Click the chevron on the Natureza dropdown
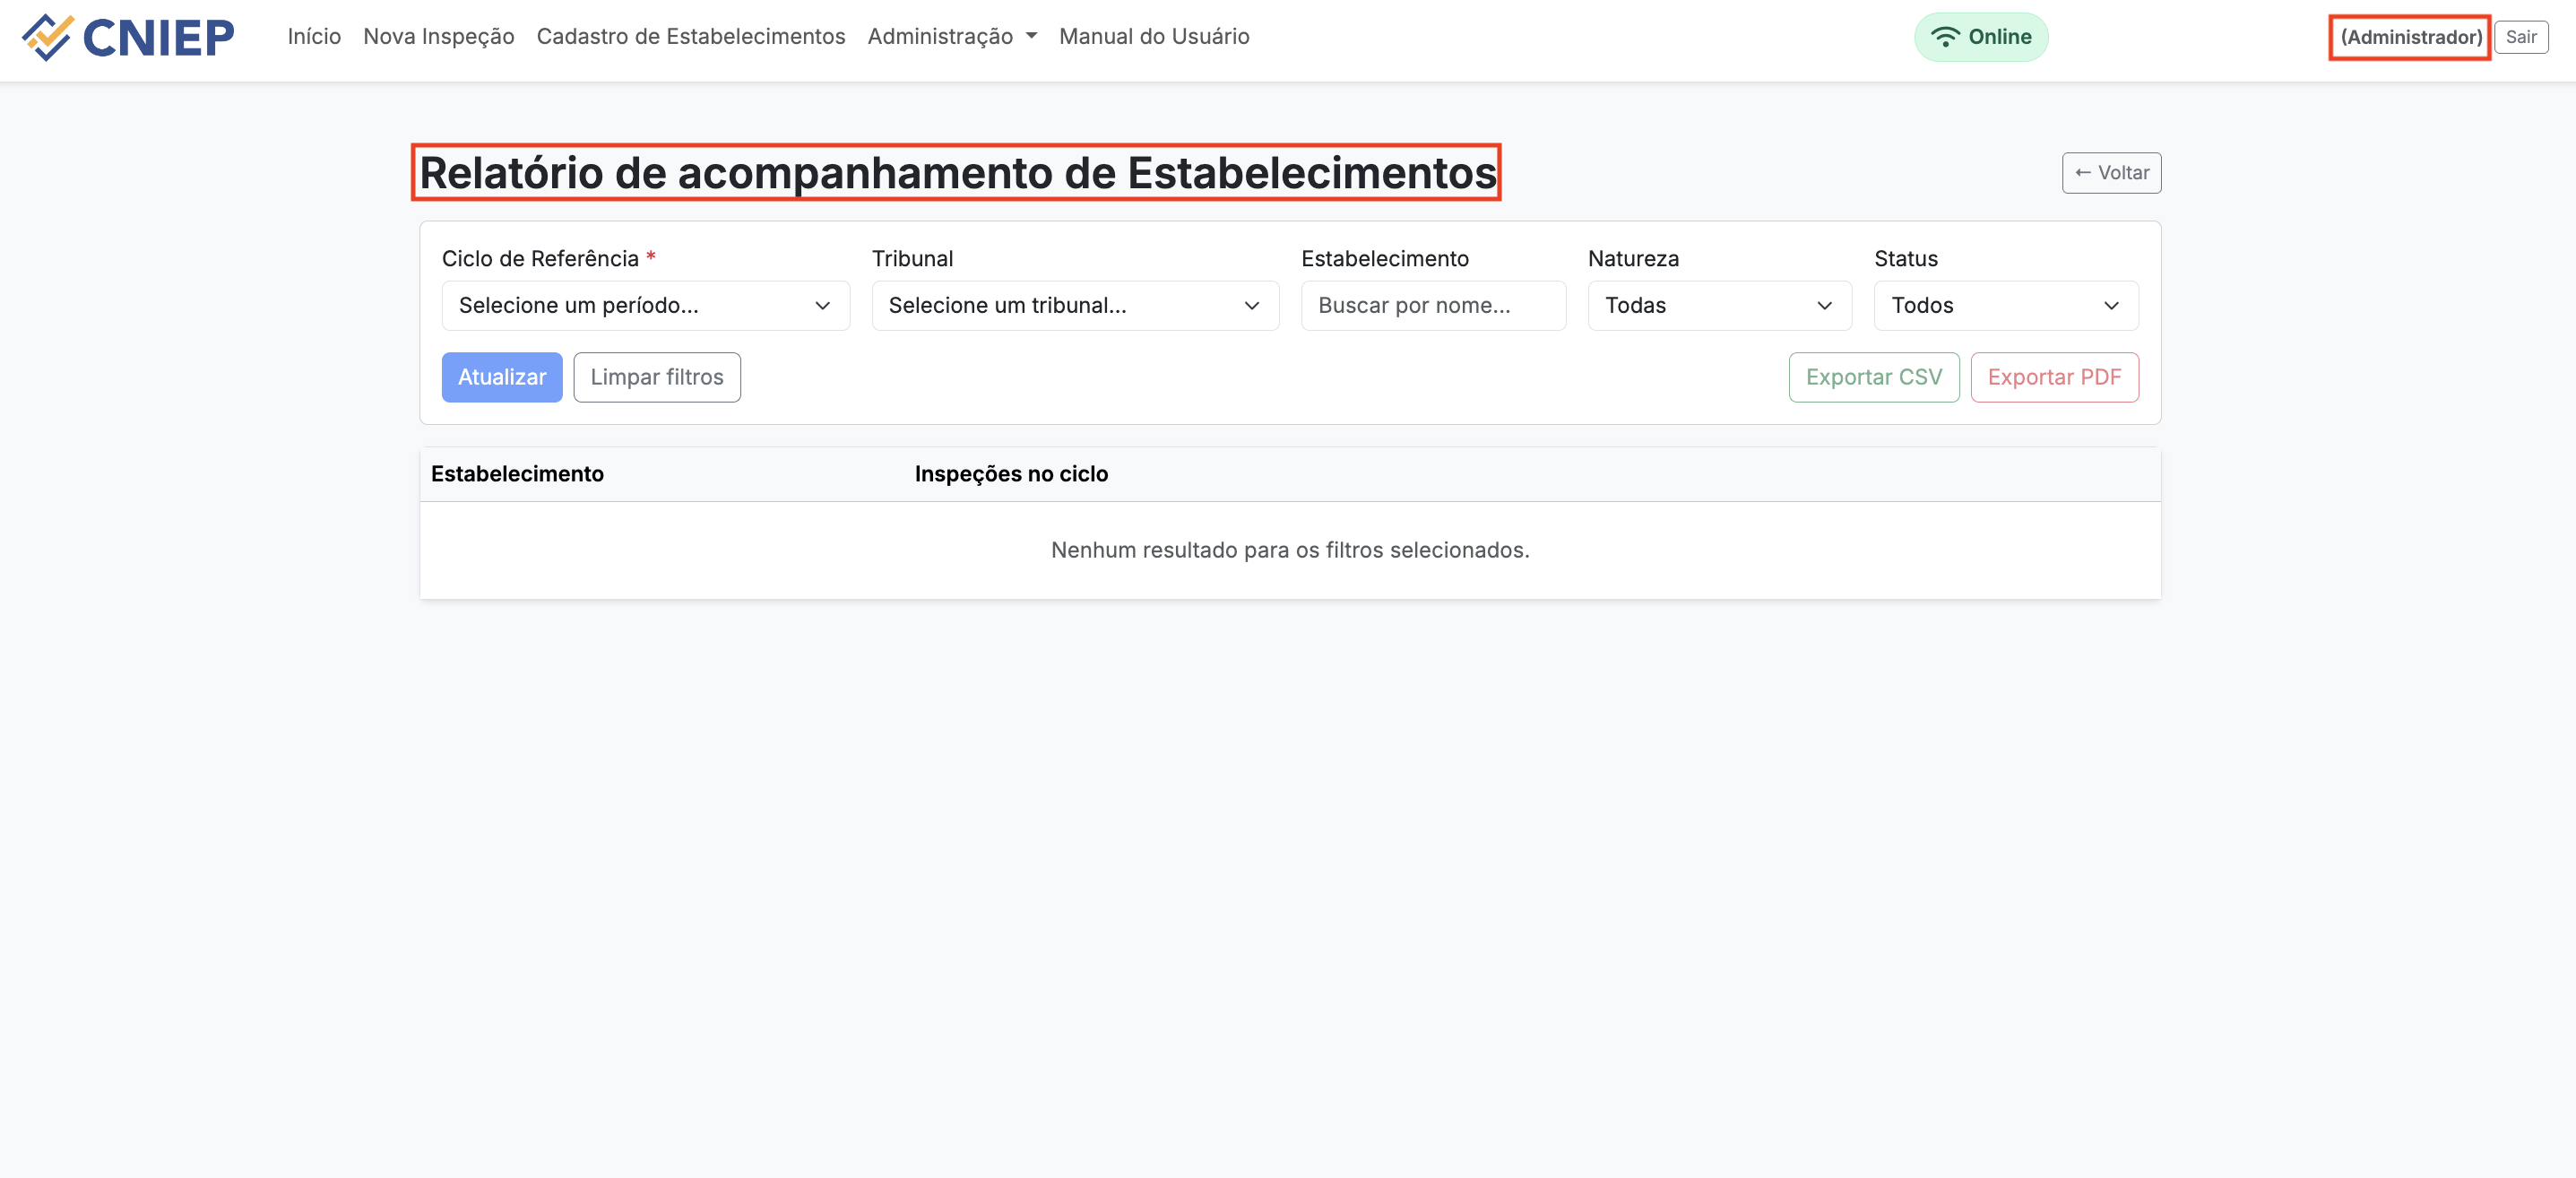Viewport: 2576px width, 1178px height. [x=1826, y=306]
